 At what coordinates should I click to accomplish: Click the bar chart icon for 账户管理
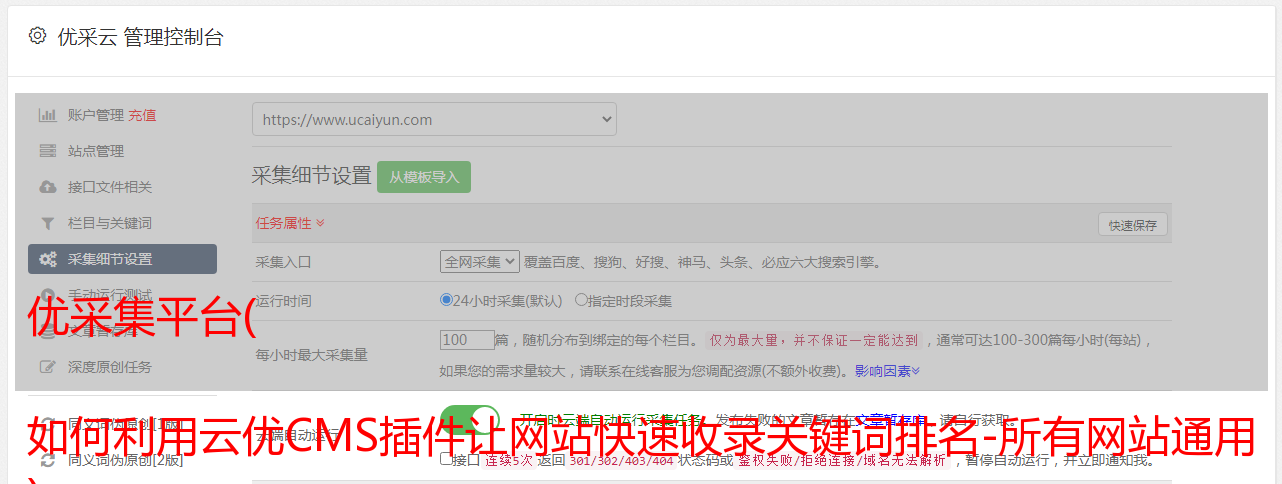click(47, 115)
